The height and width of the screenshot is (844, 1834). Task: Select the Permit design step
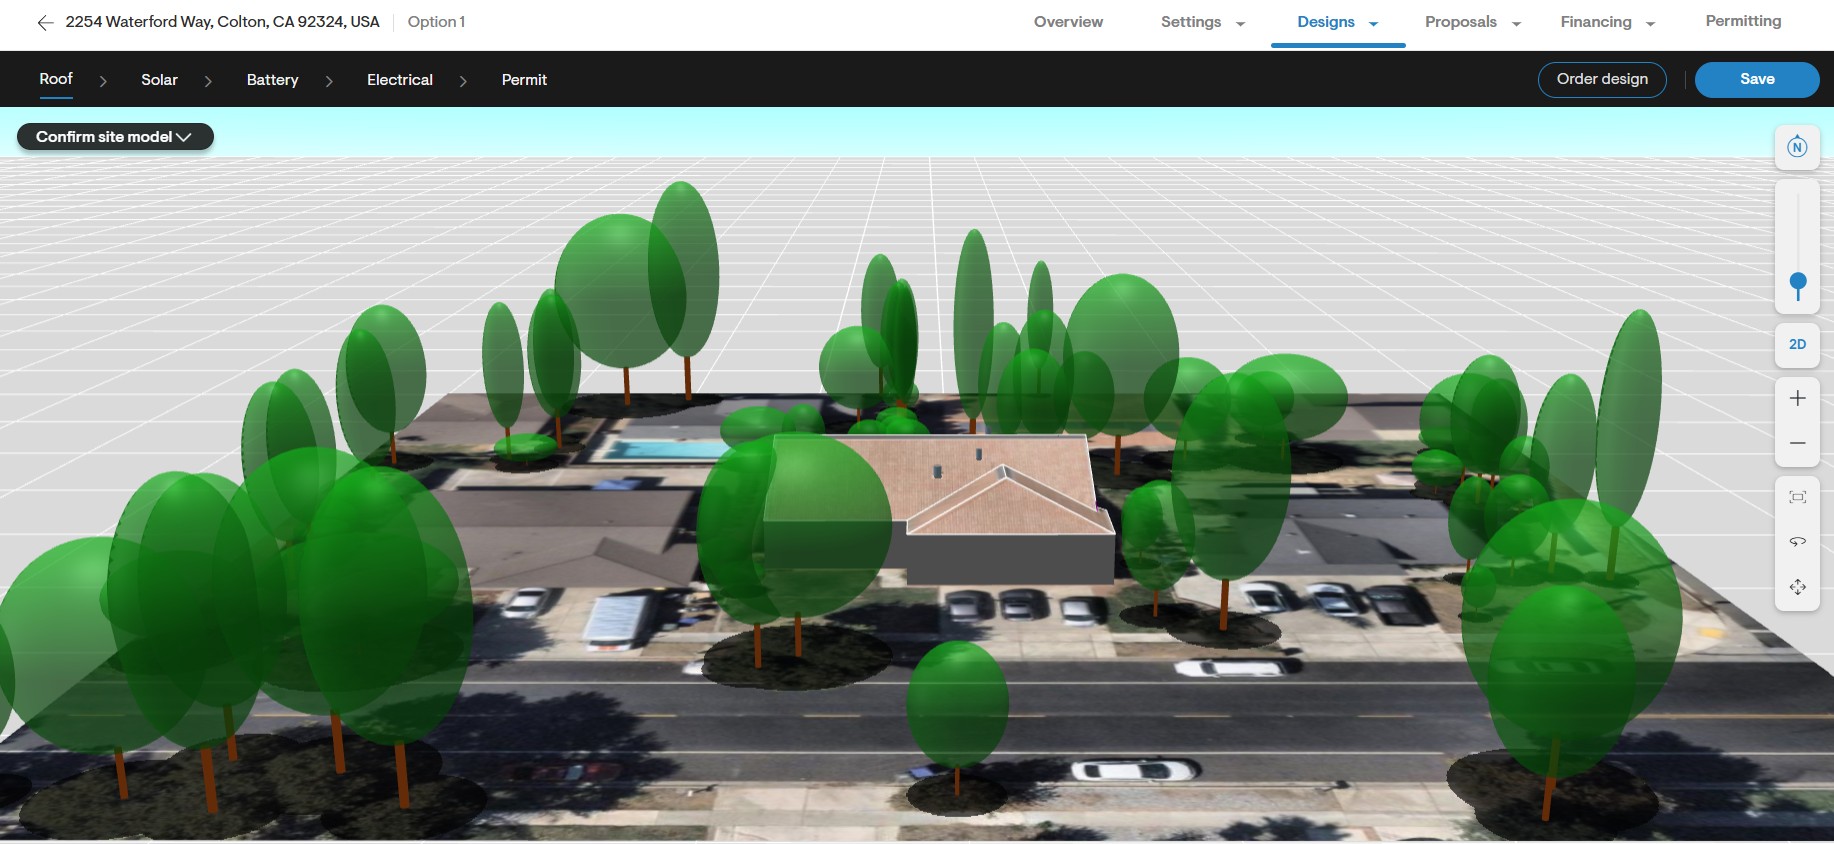(524, 80)
